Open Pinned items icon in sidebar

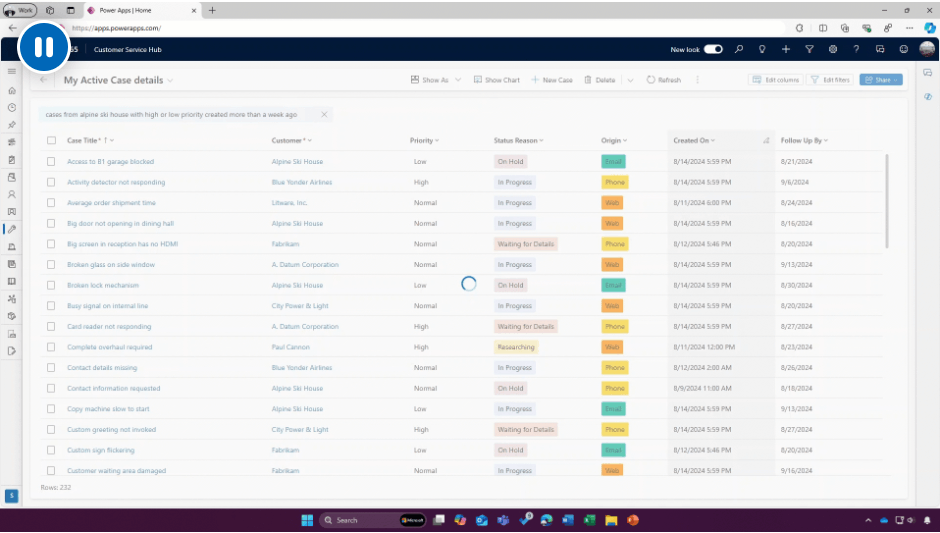[11, 125]
